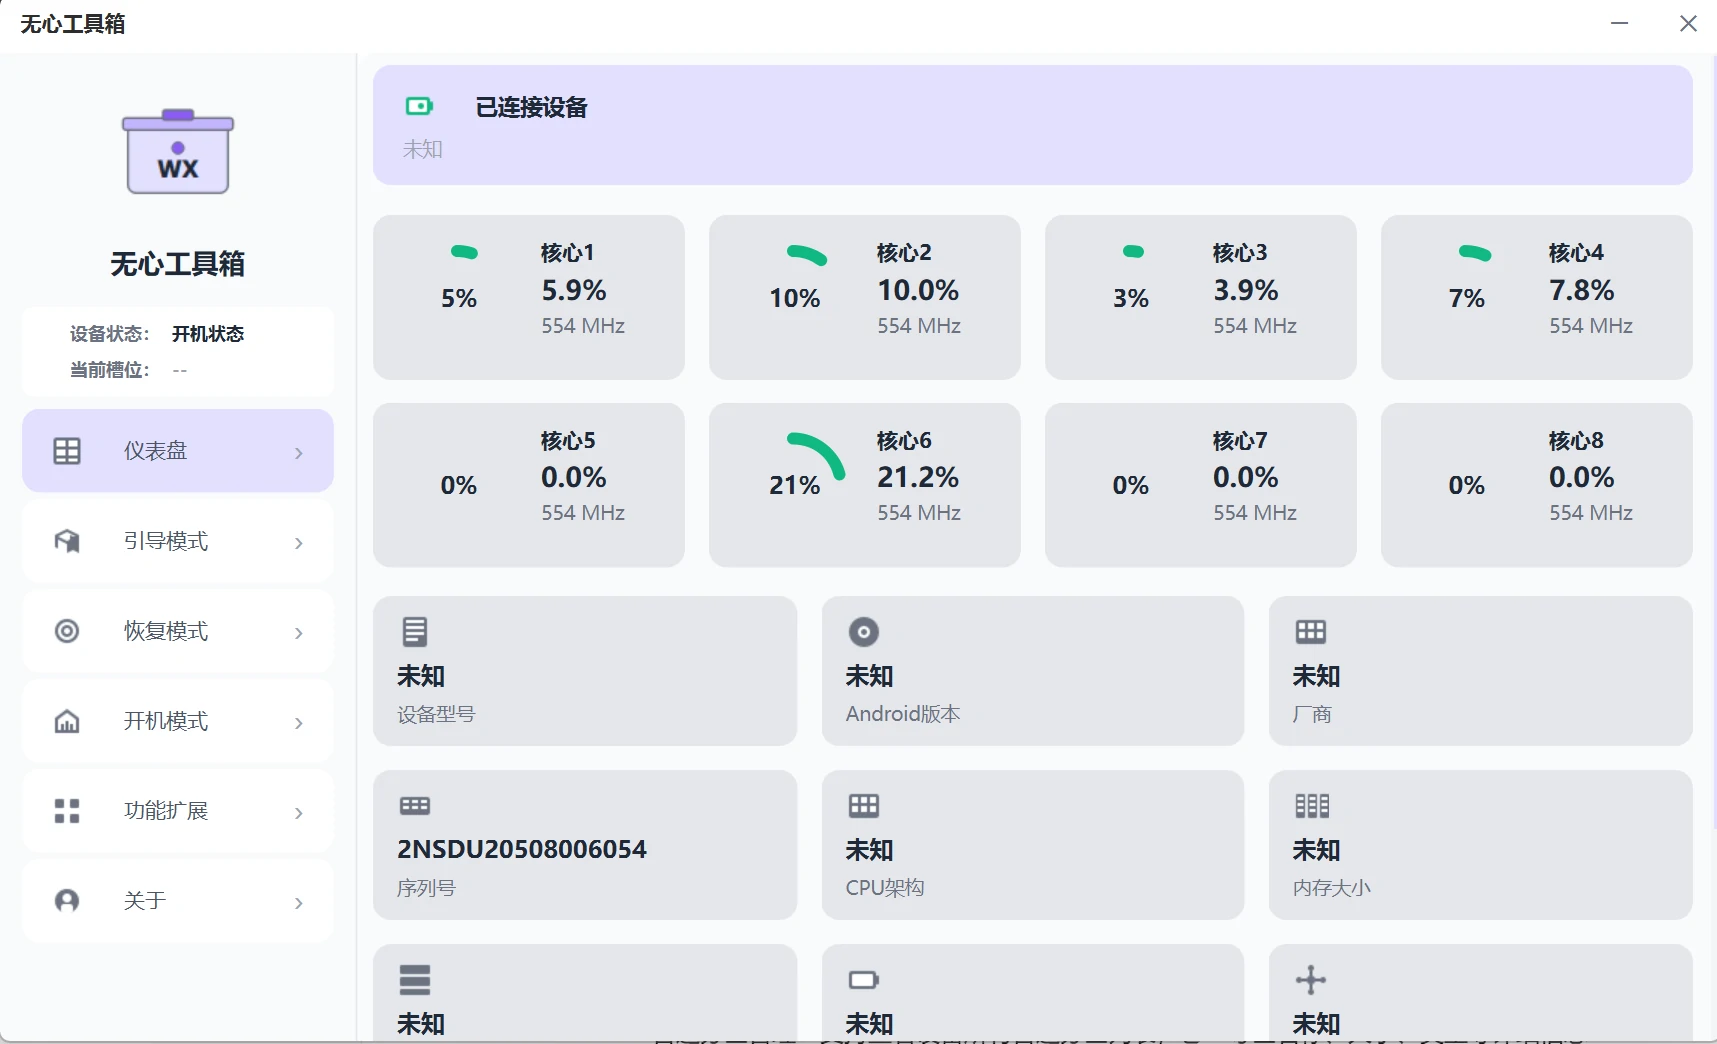The image size is (1717, 1044).
Task: Click the 10.0% value in 核心2
Action: pyautogui.click(x=918, y=290)
